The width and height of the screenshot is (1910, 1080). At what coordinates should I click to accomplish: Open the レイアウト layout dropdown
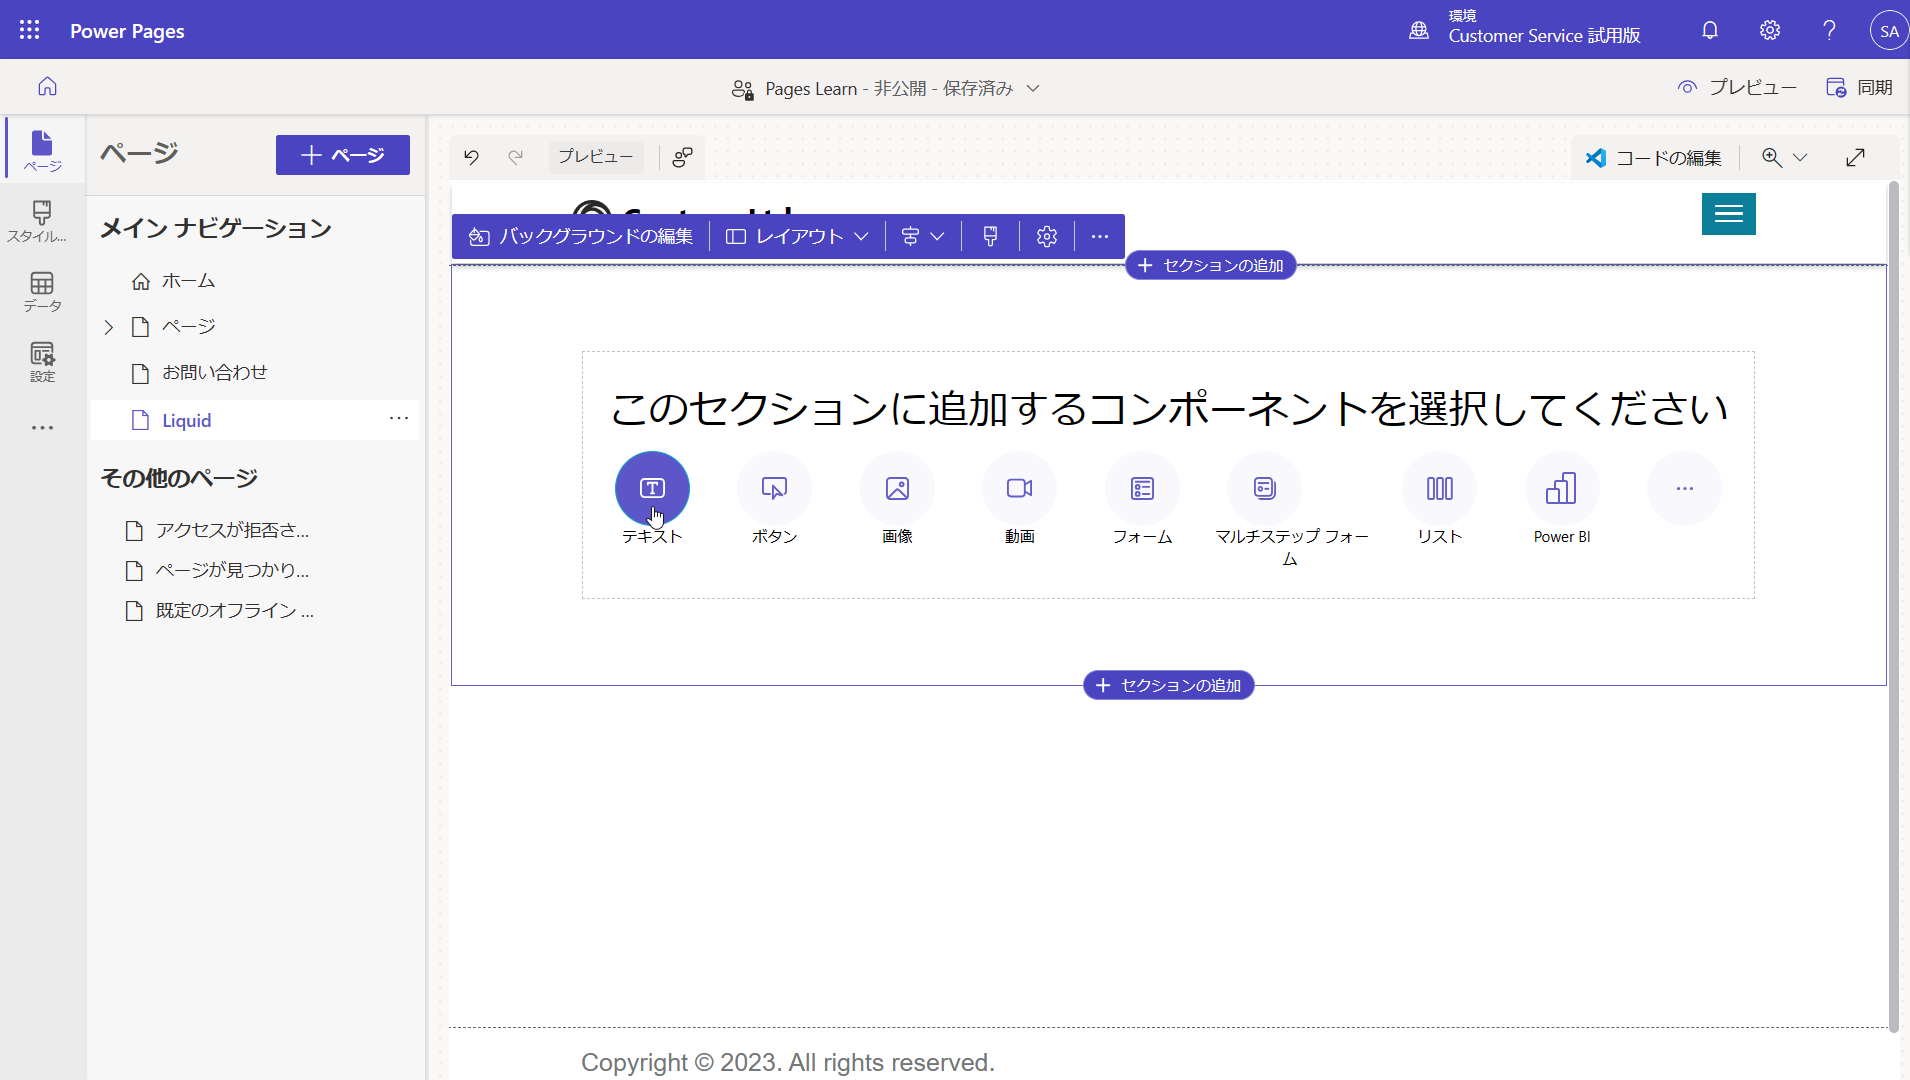click(797, 236)
